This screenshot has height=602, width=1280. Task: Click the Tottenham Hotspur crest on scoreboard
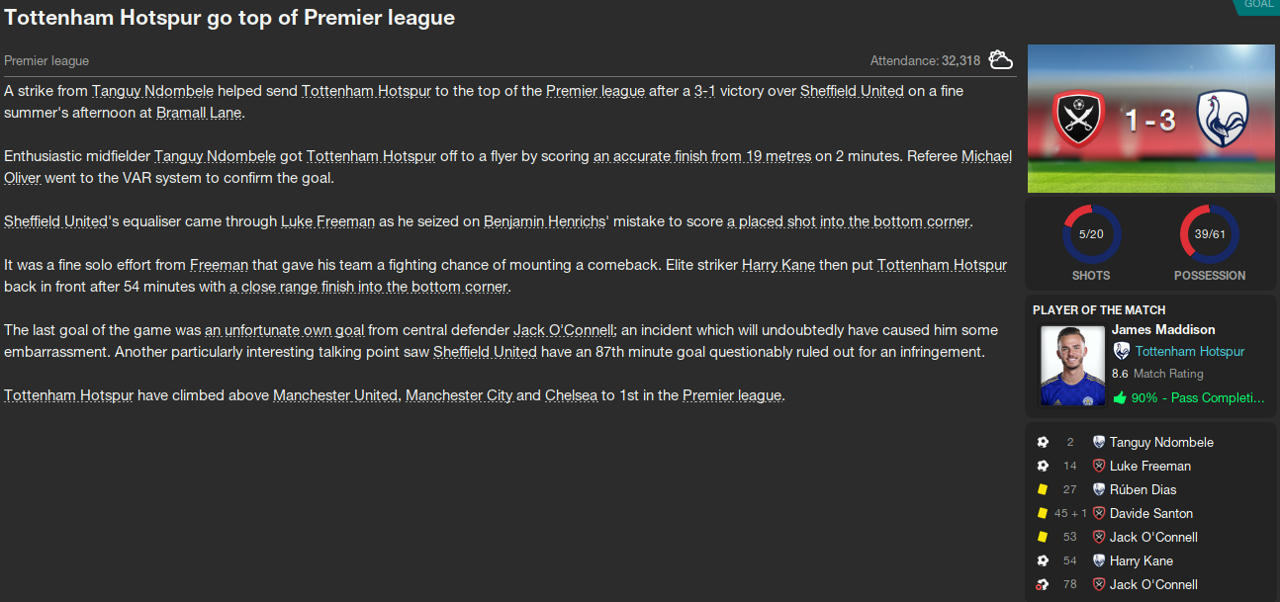[x=1222, y=120]
